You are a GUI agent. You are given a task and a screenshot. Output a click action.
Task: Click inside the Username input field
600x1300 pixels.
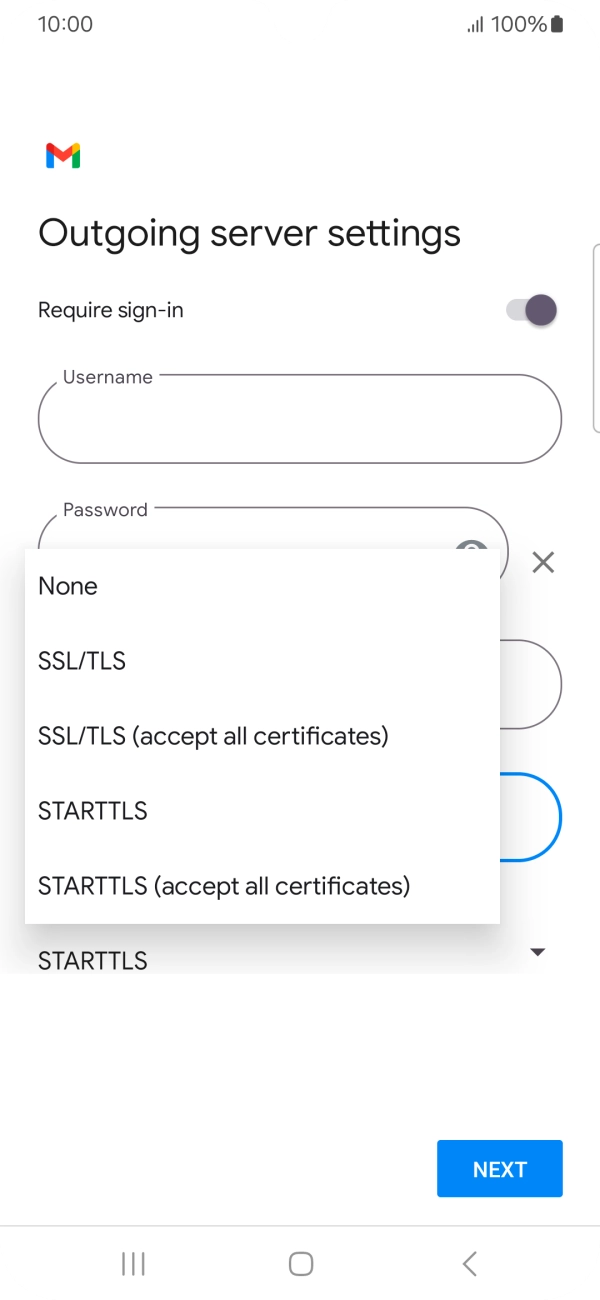click(x=300, y=419)
